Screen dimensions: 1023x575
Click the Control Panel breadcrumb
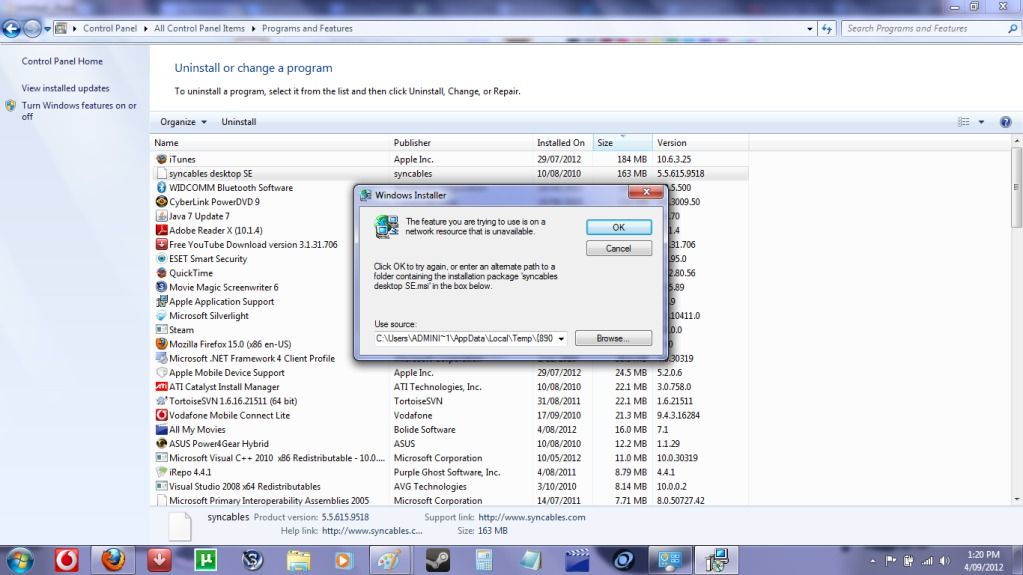110,29
